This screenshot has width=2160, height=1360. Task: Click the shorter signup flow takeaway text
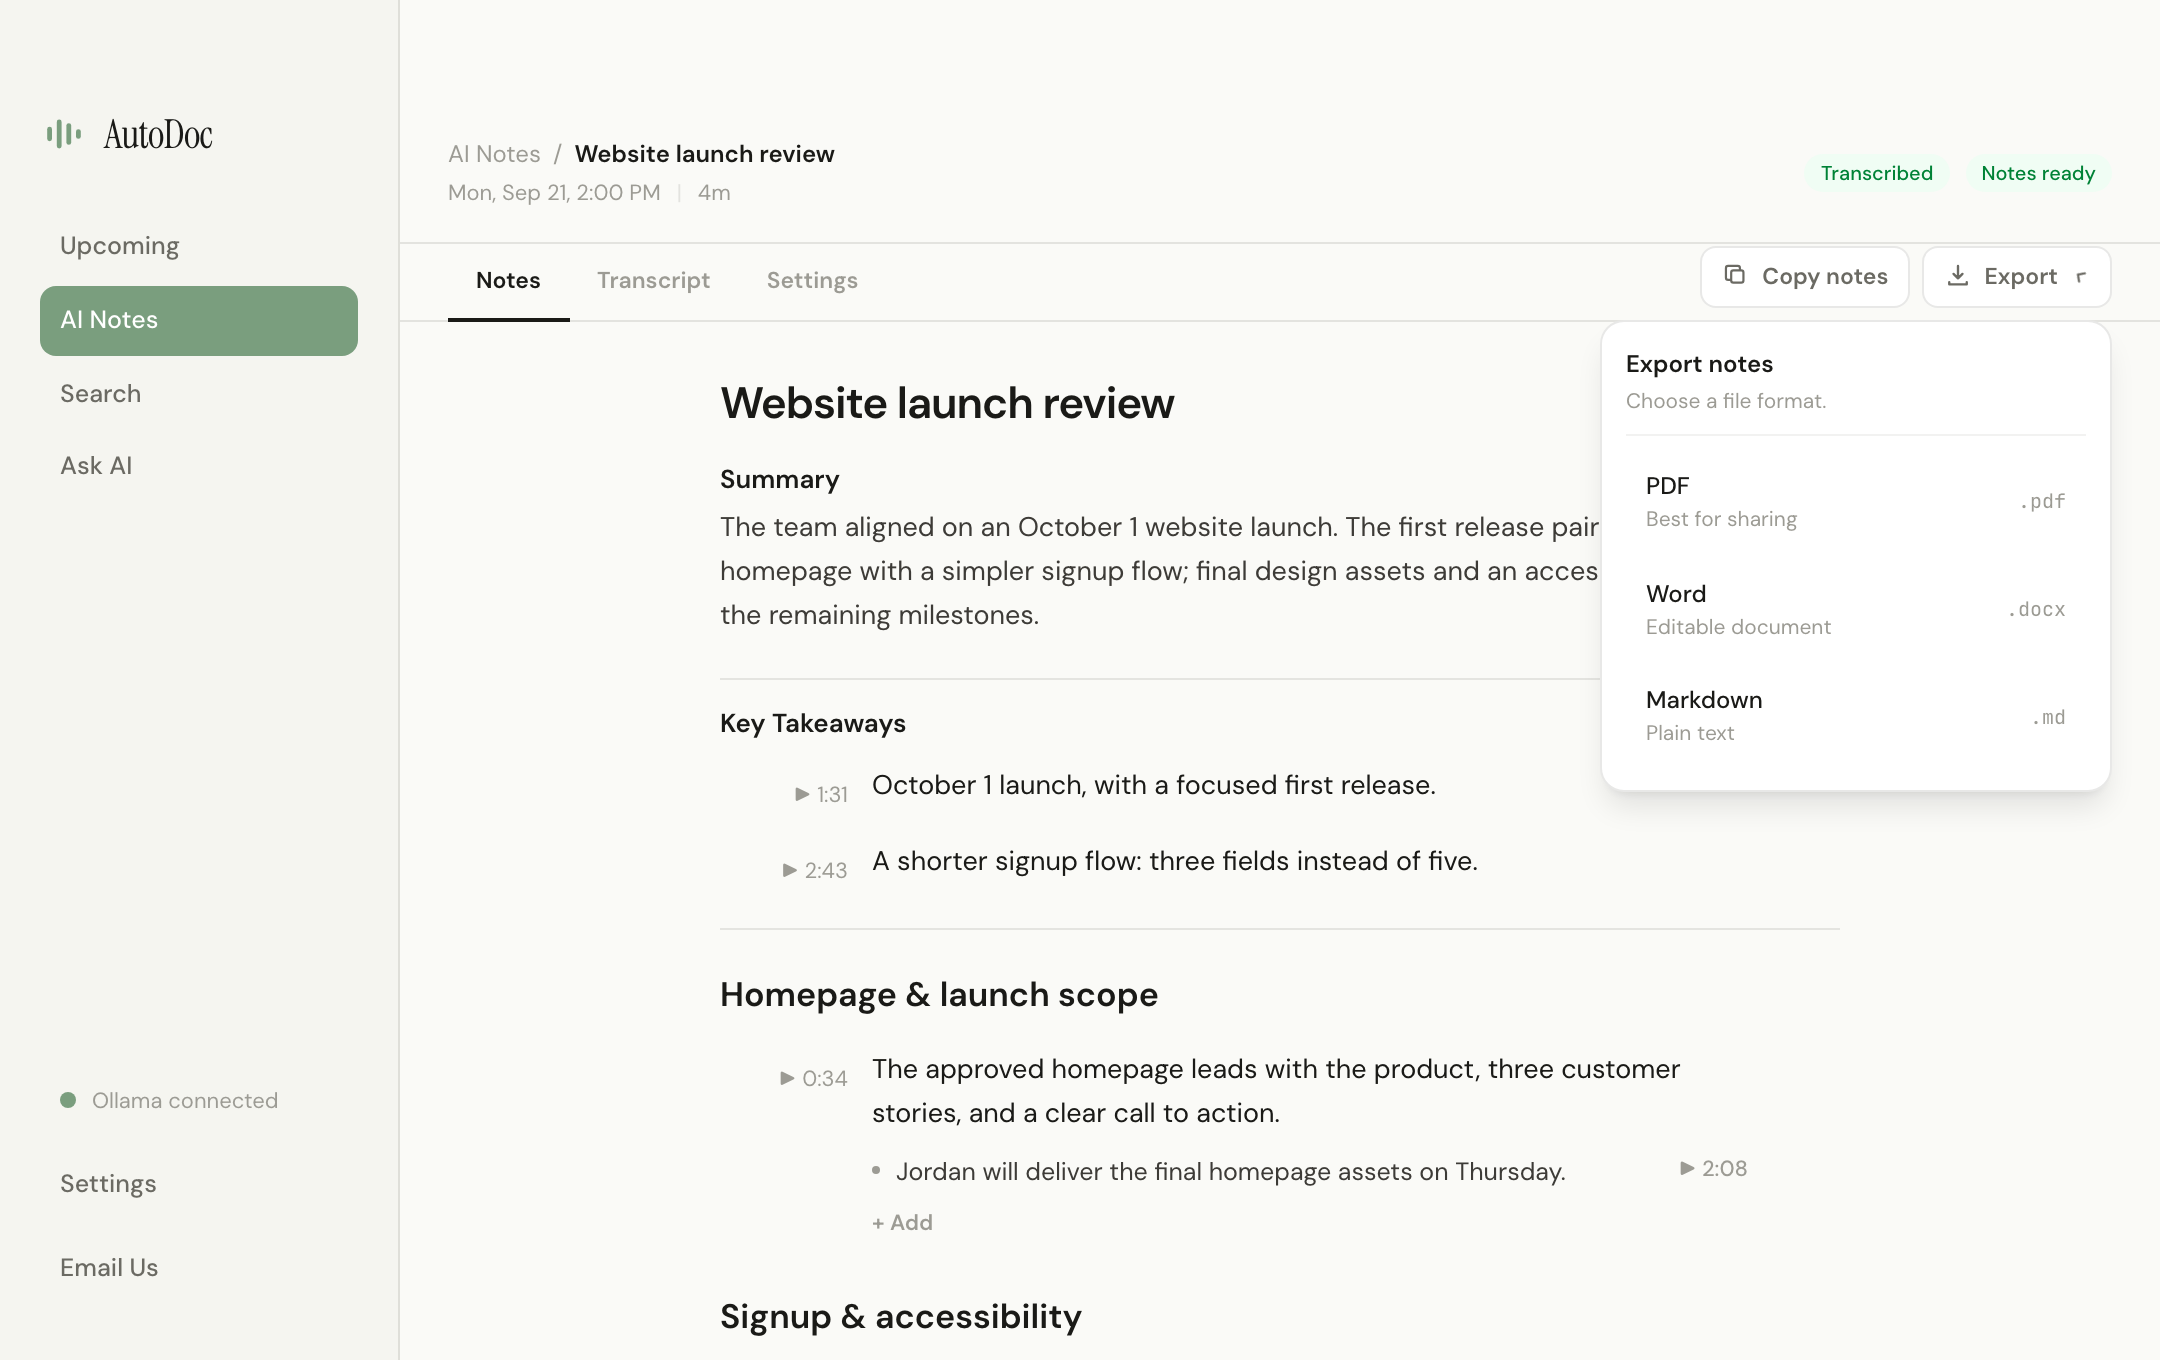coord(1175,861)
